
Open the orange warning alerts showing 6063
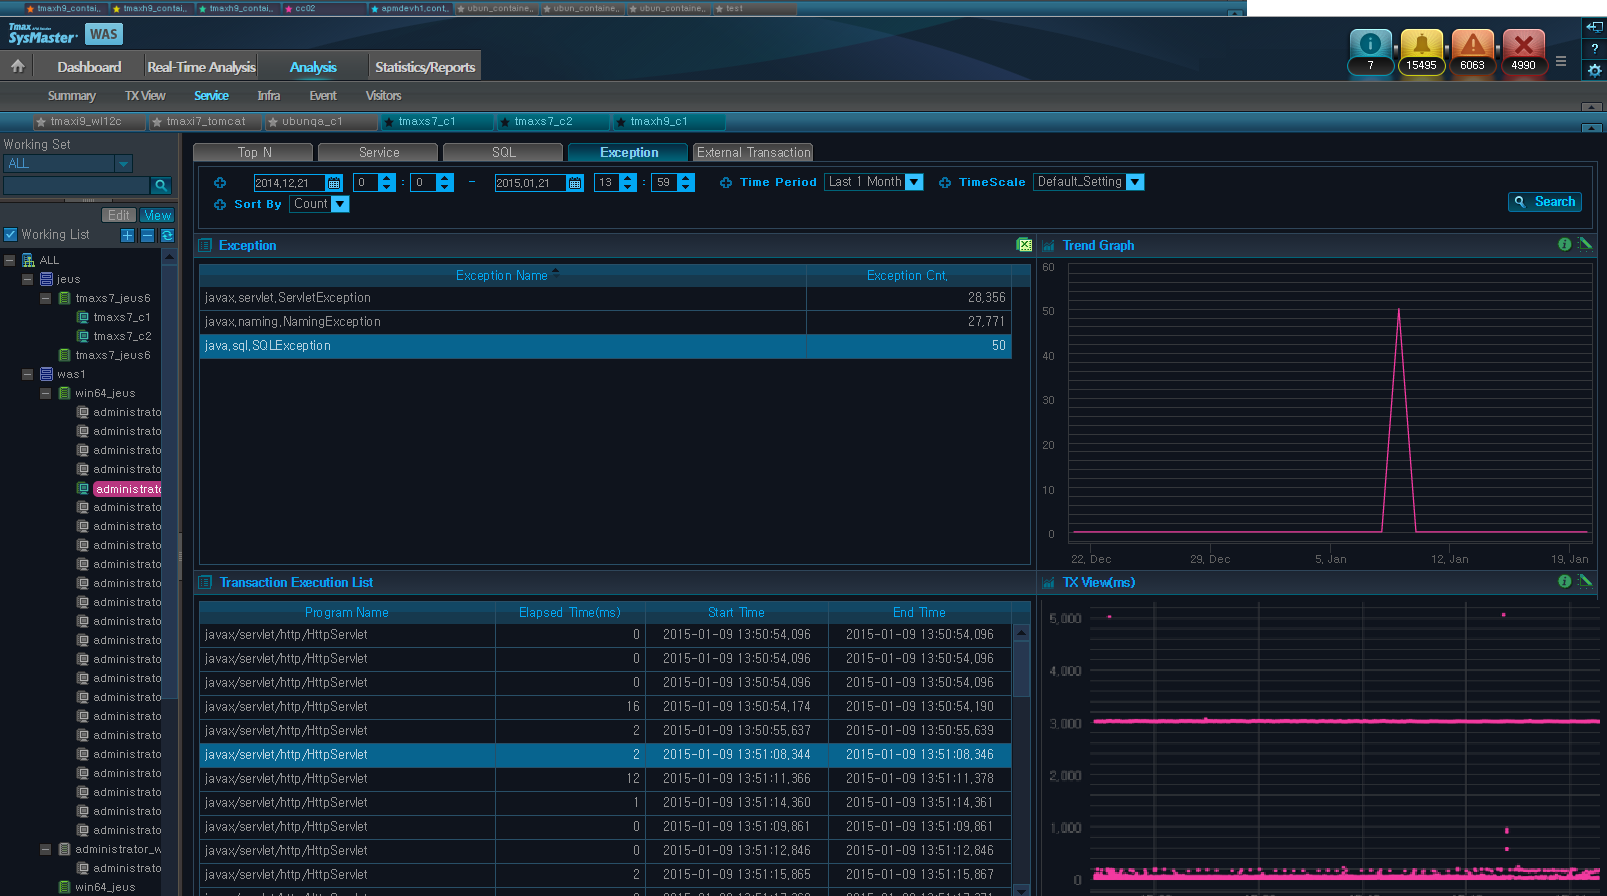1472,52
